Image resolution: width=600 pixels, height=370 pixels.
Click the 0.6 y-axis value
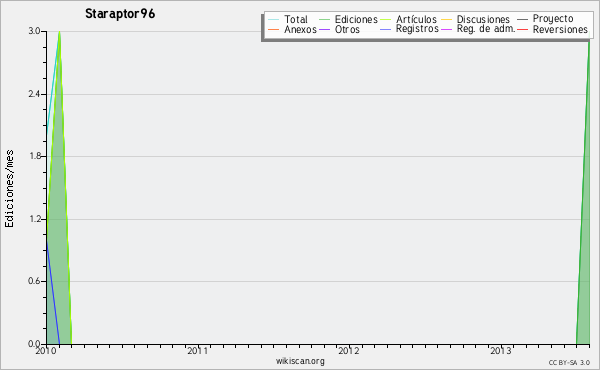point(34,281)
